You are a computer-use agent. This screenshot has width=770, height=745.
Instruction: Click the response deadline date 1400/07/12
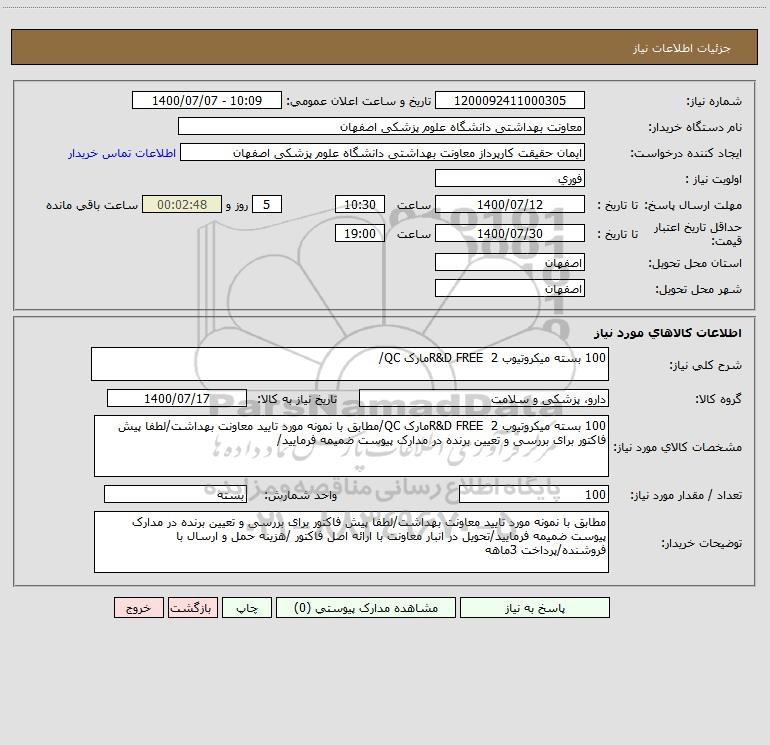510,205
